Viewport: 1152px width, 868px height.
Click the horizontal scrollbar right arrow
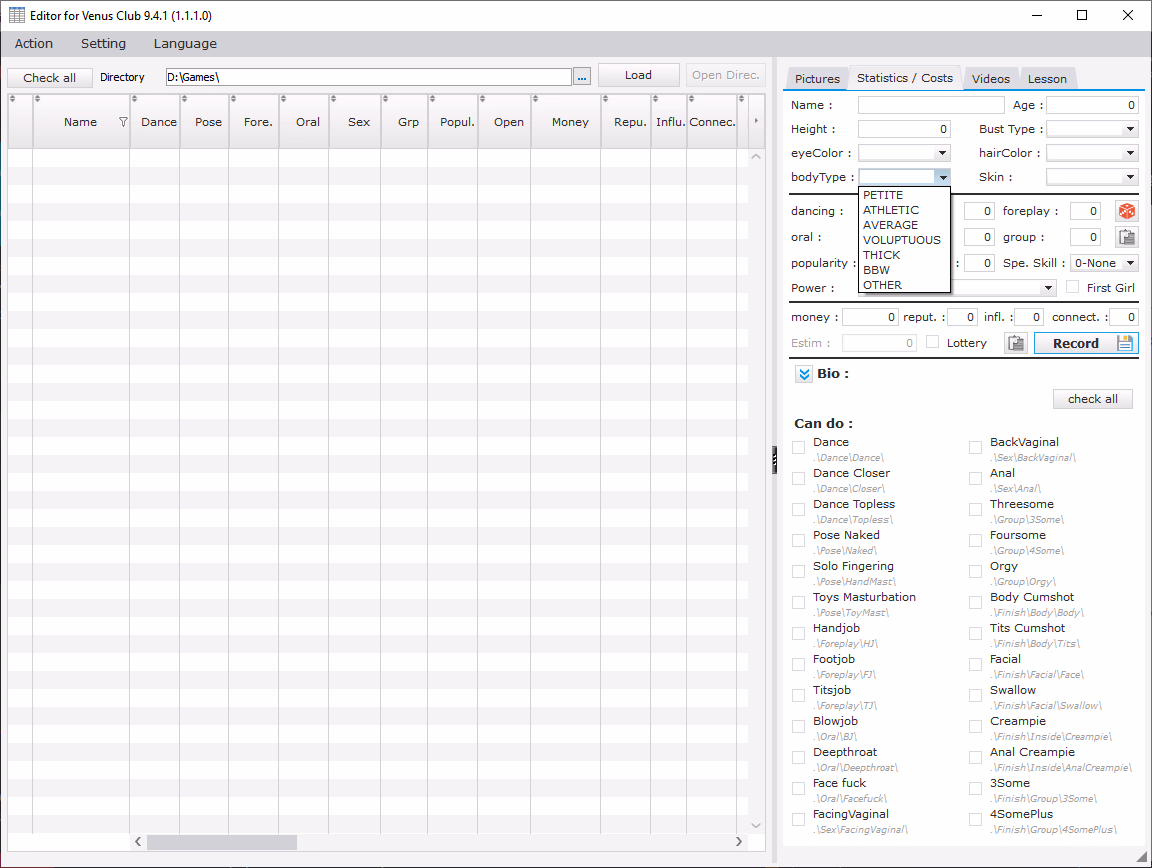(739, 842)
